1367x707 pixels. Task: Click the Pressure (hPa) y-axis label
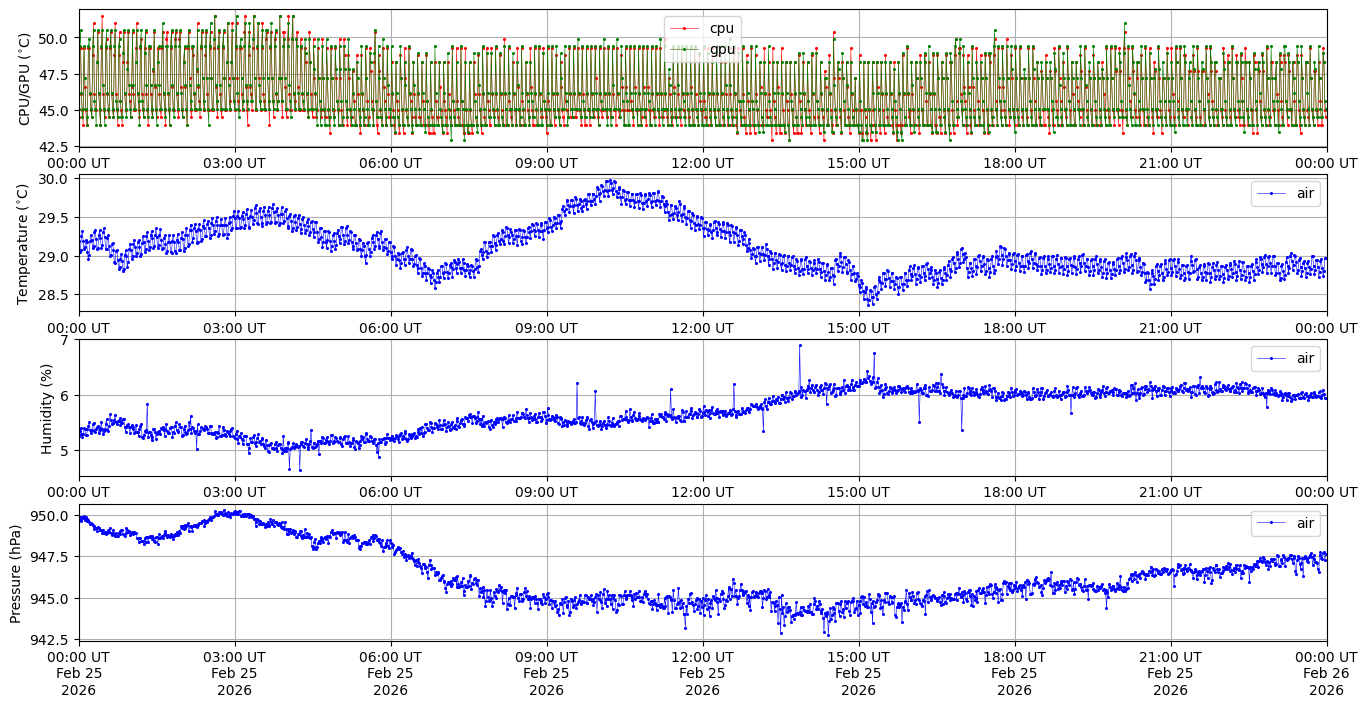click(17, 572)
